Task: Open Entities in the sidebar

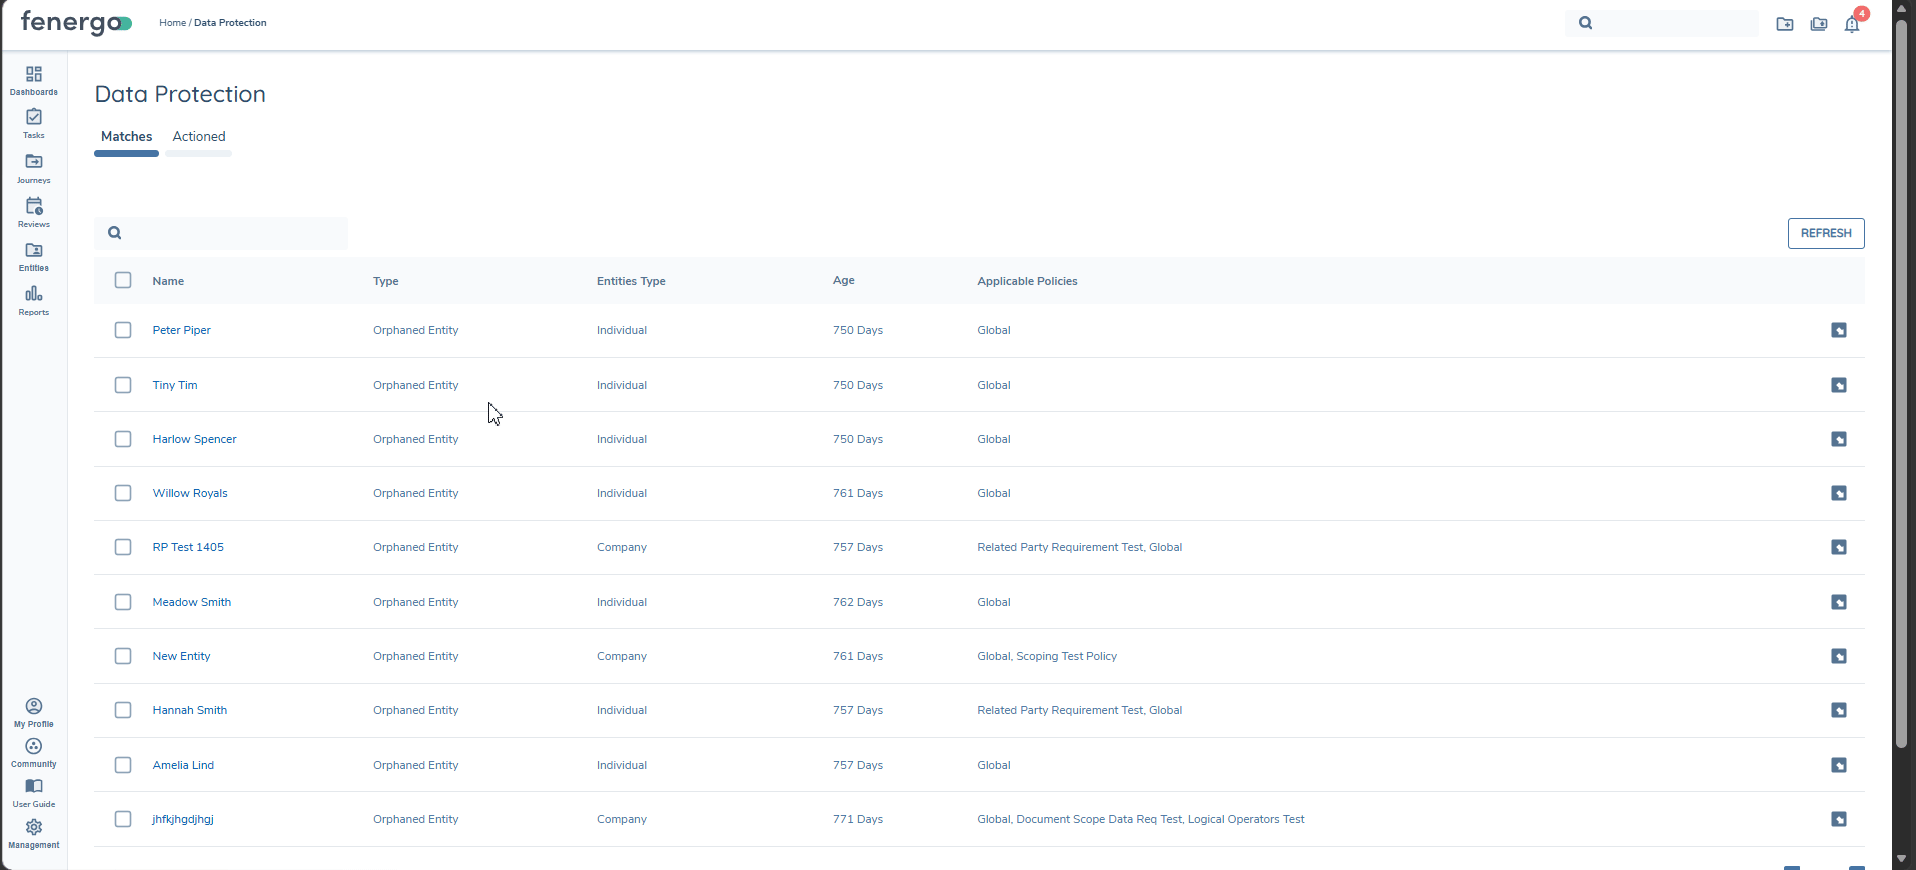Action: [x=34, y=256]
